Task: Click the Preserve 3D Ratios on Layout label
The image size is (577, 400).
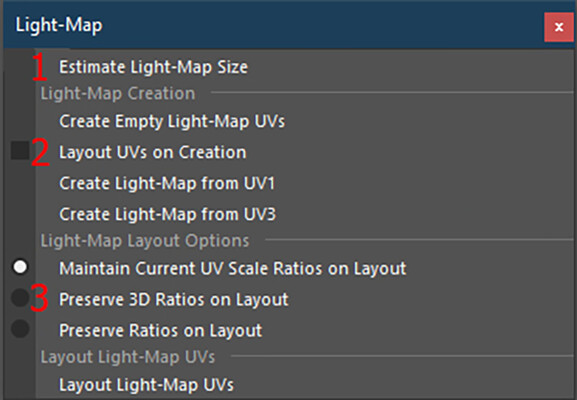Action: tap(174, 300)
